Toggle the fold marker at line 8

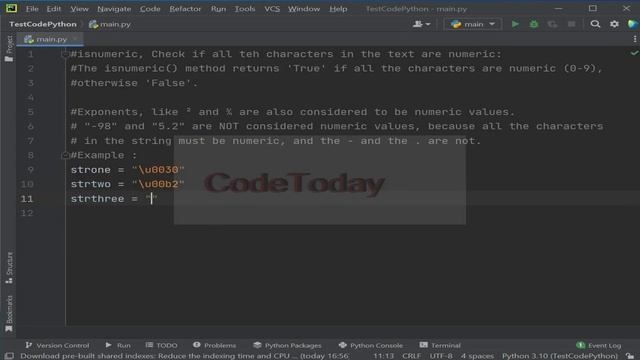pos(64,155)
